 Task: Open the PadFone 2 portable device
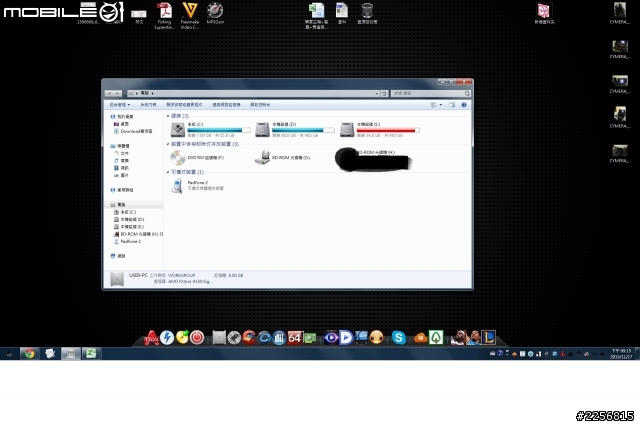click(197, 186)
